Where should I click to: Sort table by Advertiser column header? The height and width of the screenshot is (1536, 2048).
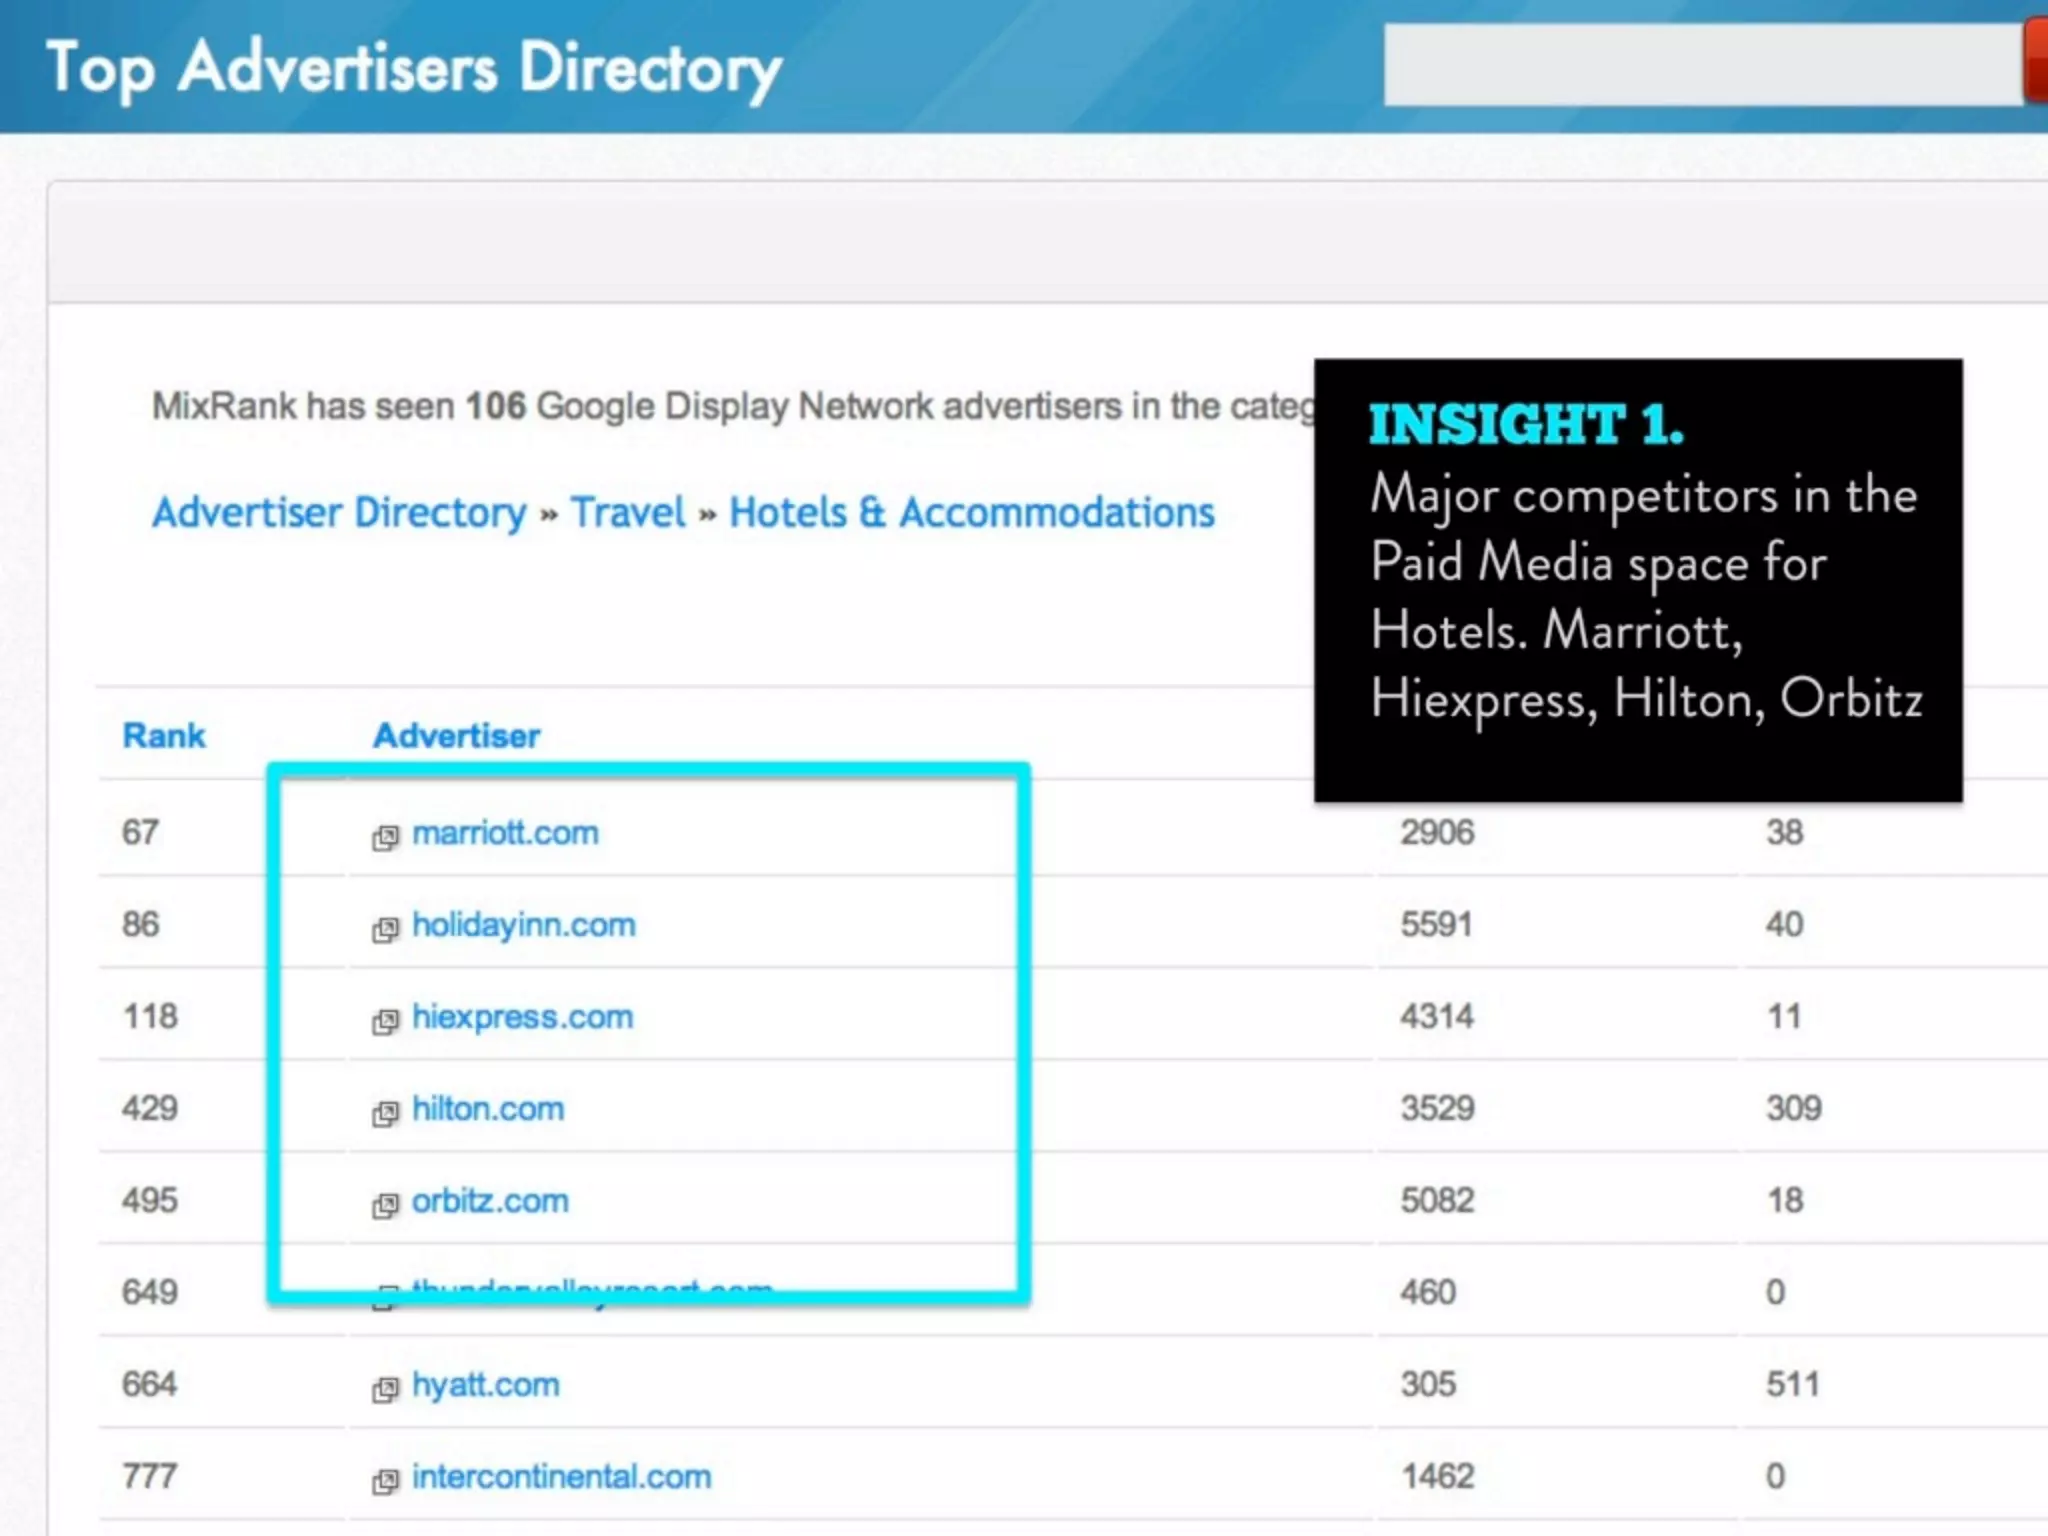tap(456, 735)
